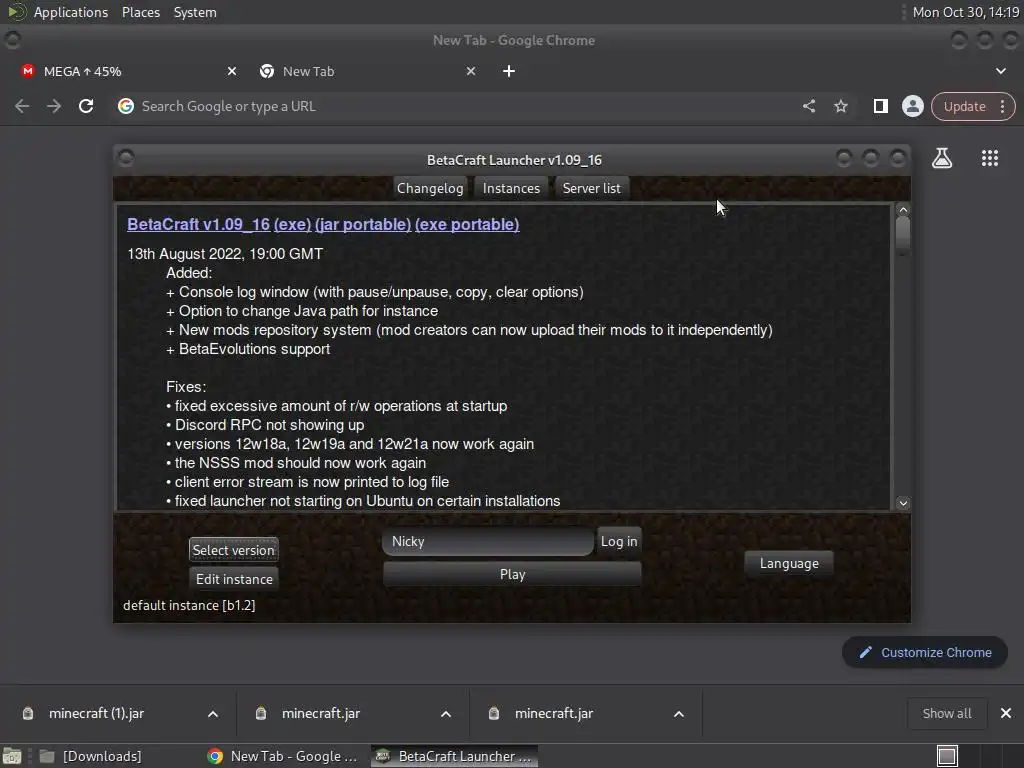The width and height of the screenshot is (1024, 768).
Task: Click the Log in button
Action: coord(619,541)
